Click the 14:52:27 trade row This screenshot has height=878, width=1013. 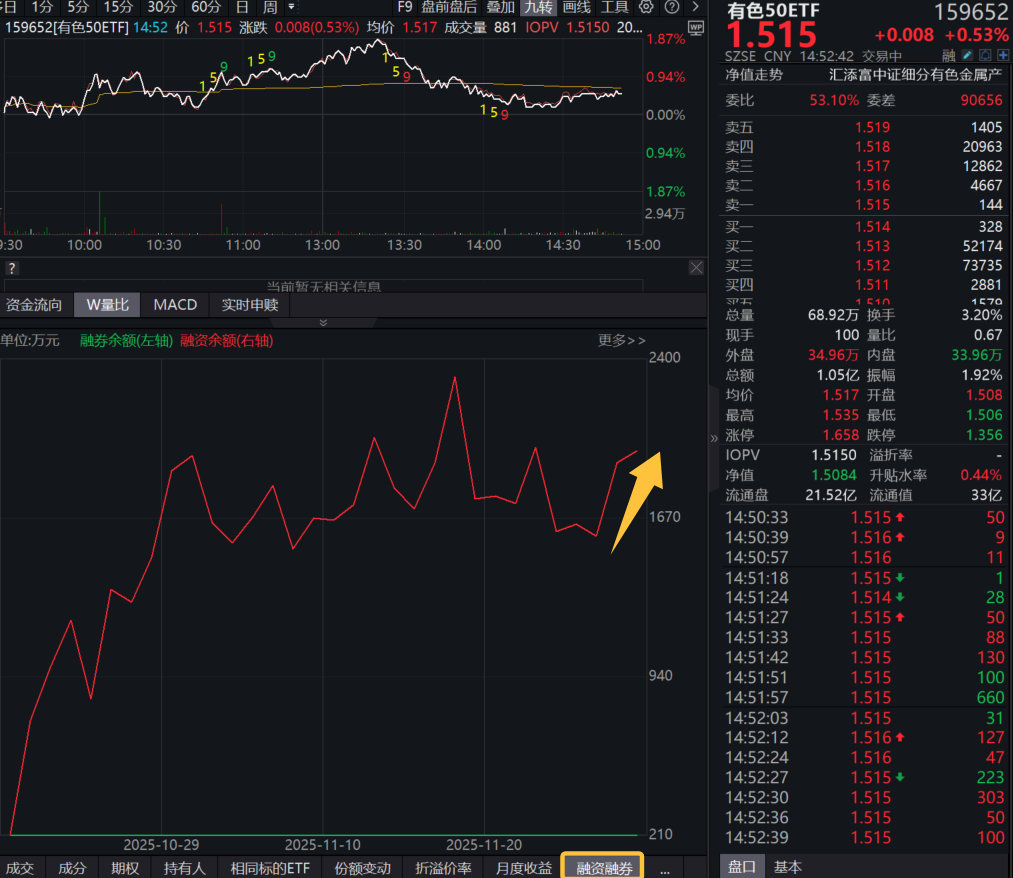(864, 777)
